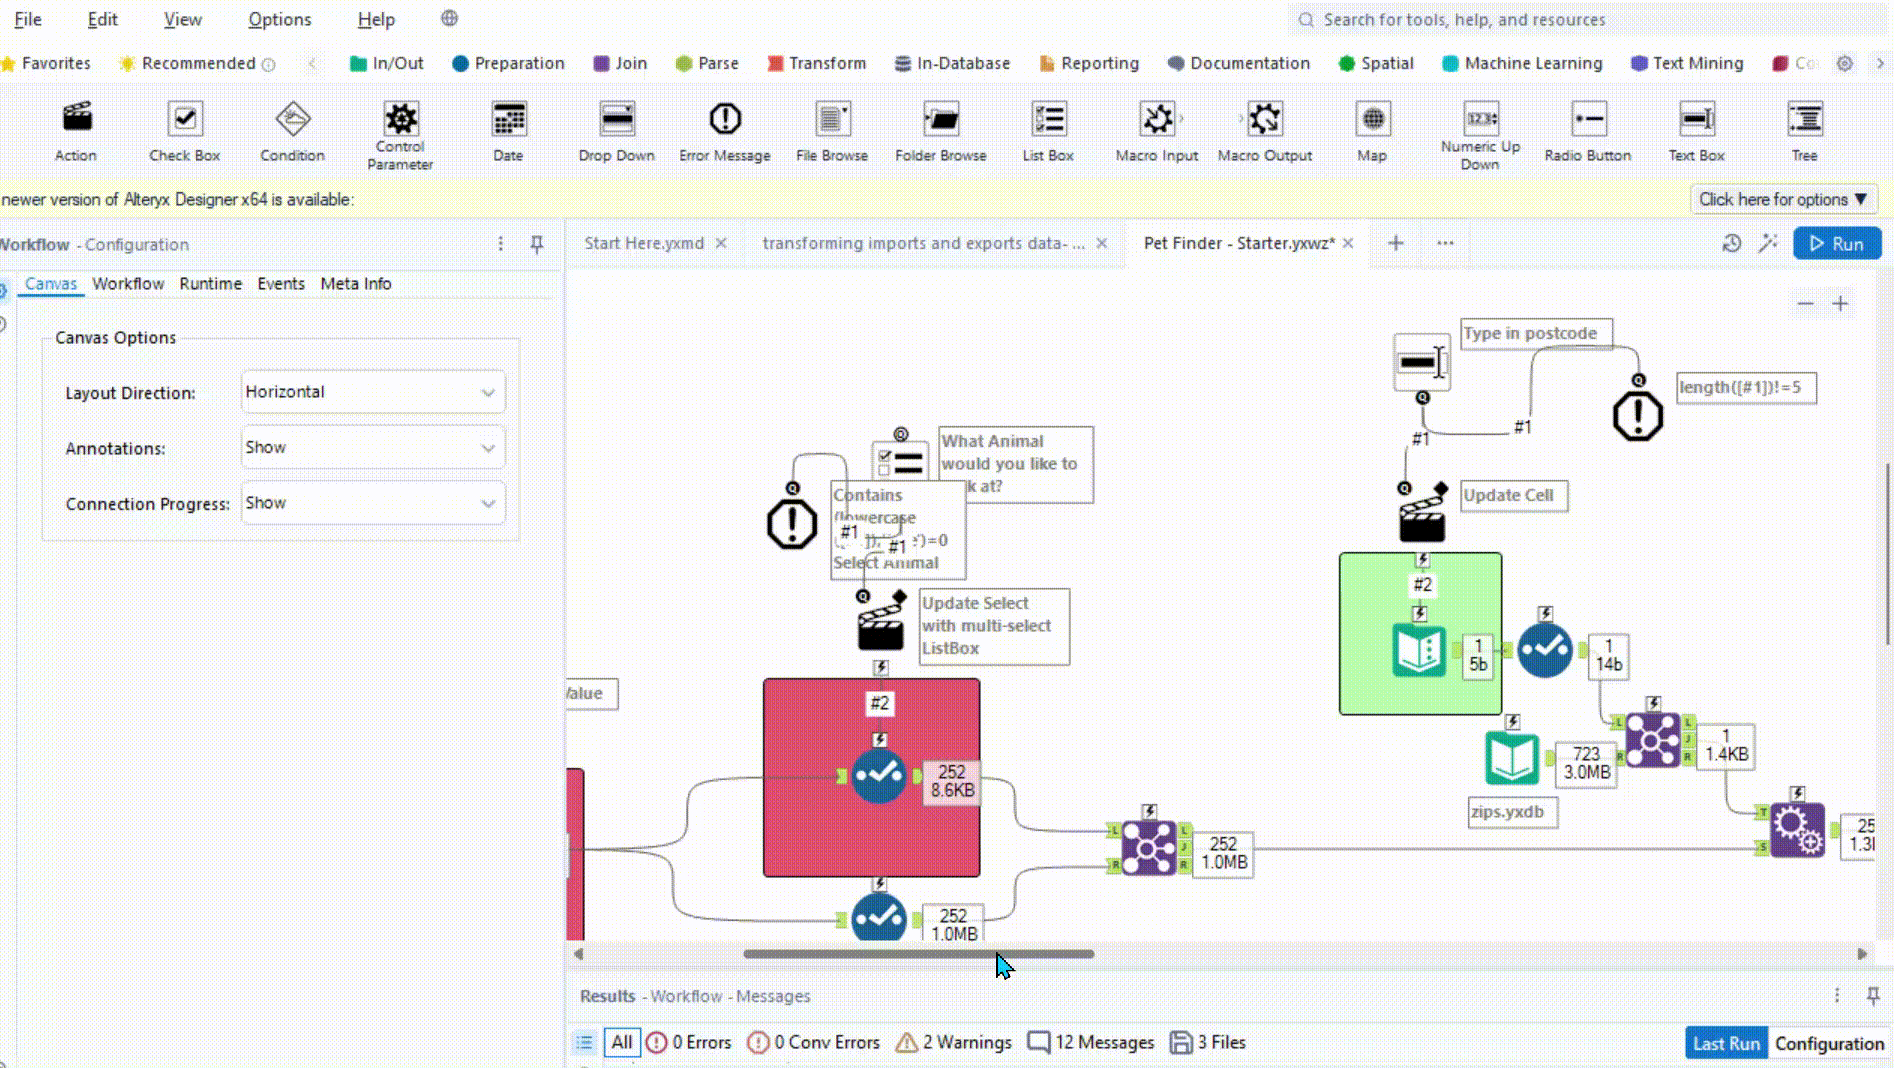Filter results by 0 Conv Errors
This screenshot has width=1894, height=1068.
click(x=814, y=1042)
